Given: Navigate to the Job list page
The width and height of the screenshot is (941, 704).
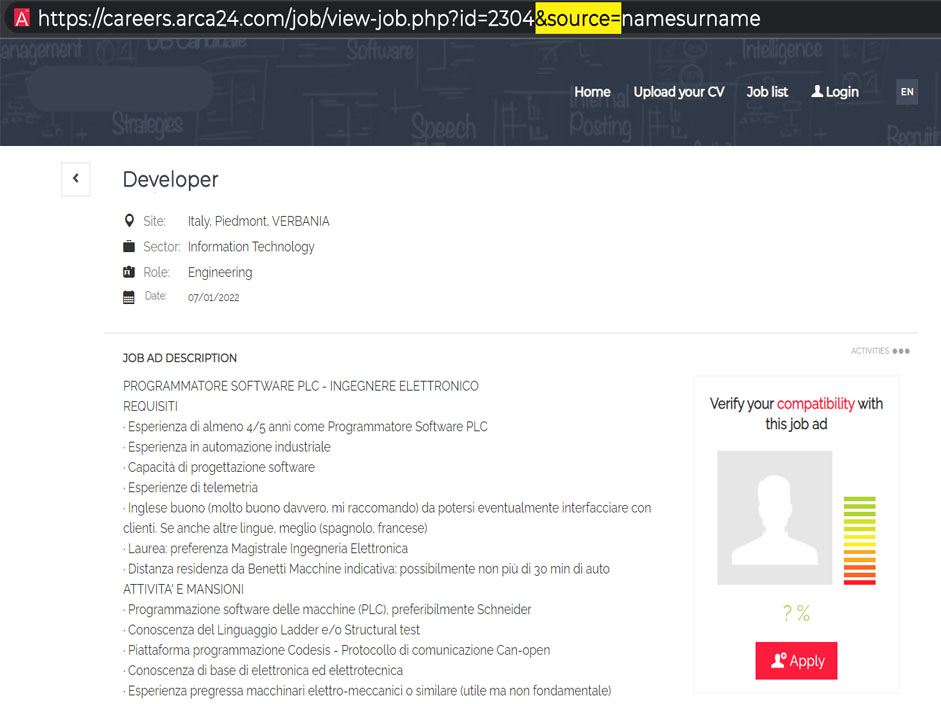Looking at the screenshot, I should (x=766, y=91).
